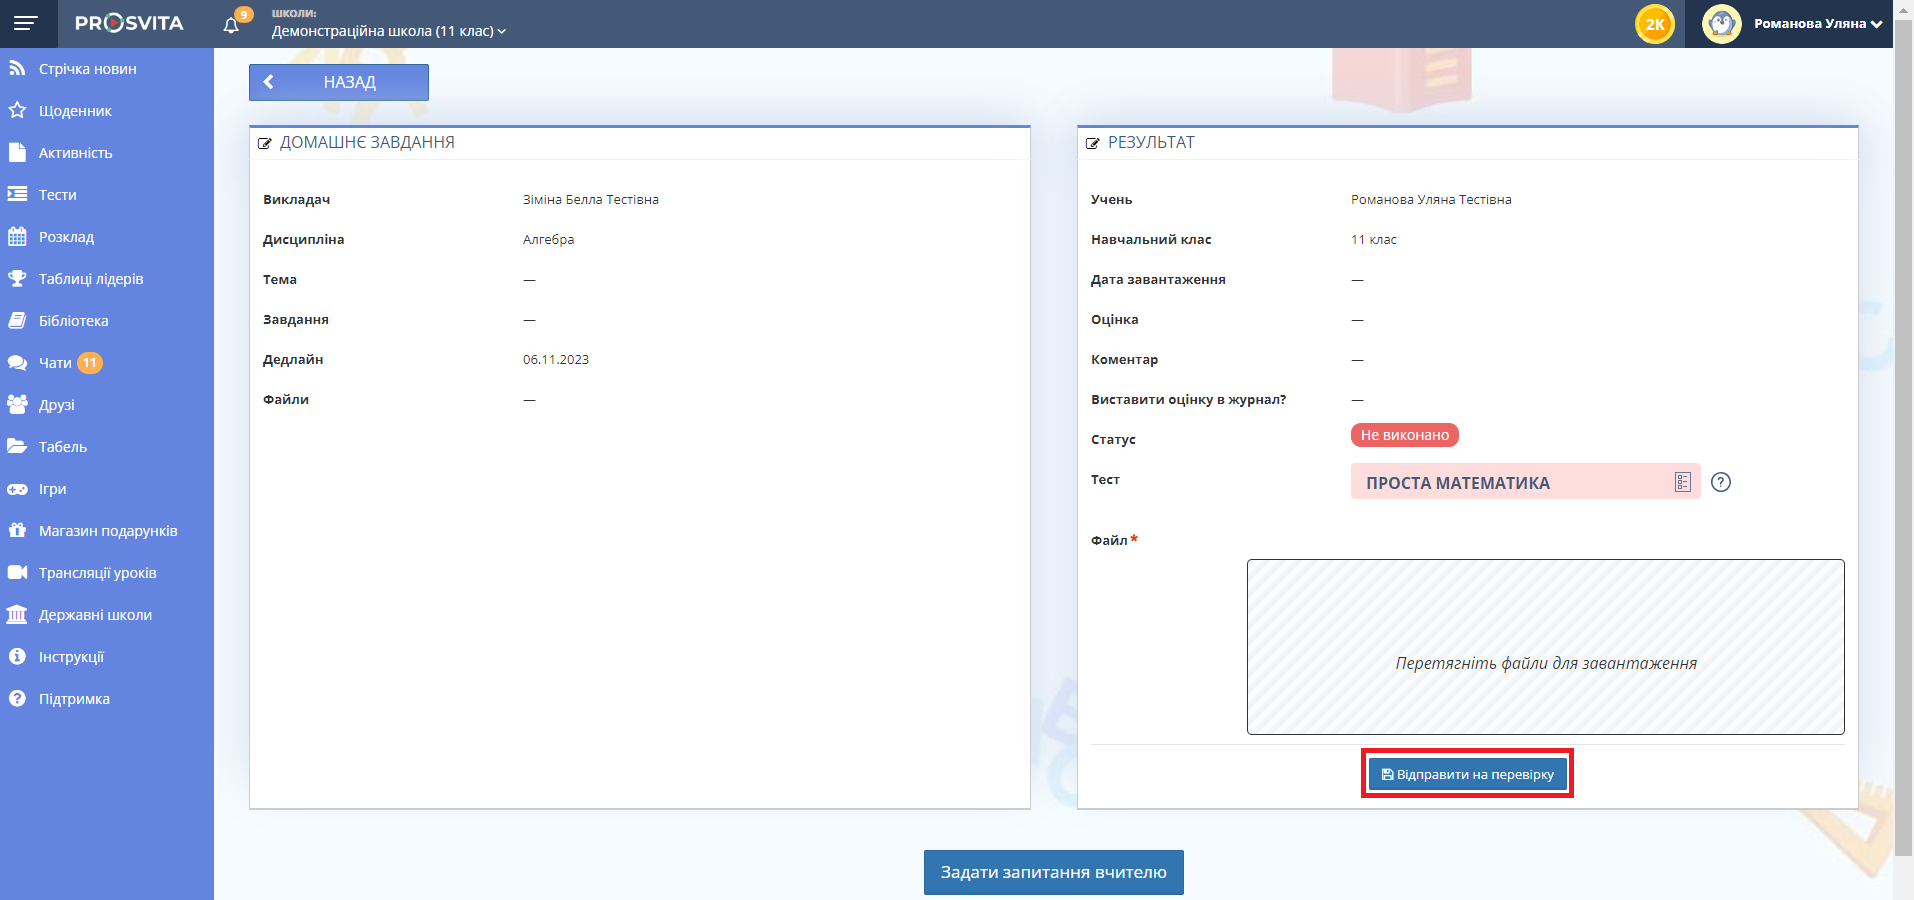Click the gamepad icon for Ігри
The height and width of the screenshot is (900, 1914).
[x=17, y=489]
